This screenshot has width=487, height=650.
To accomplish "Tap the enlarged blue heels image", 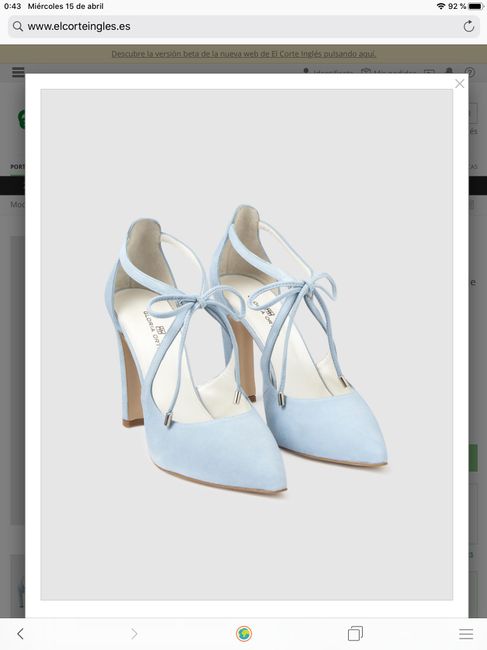I will point(247,344).
